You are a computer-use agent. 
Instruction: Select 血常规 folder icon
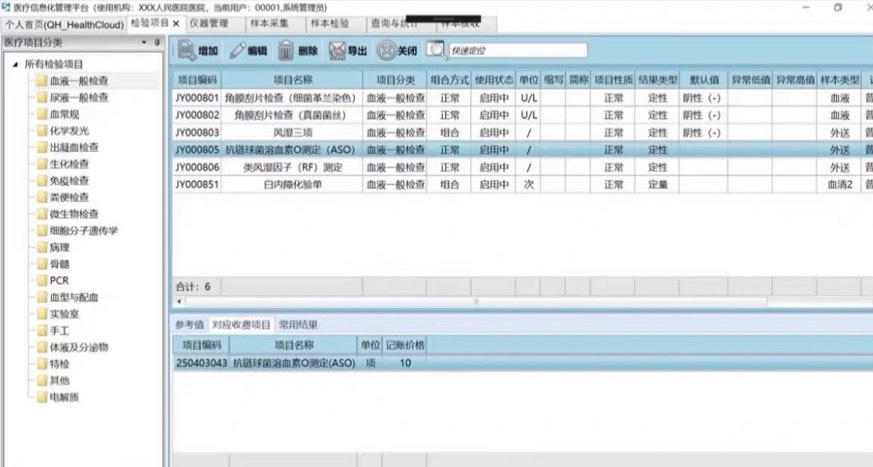(42, 114)
